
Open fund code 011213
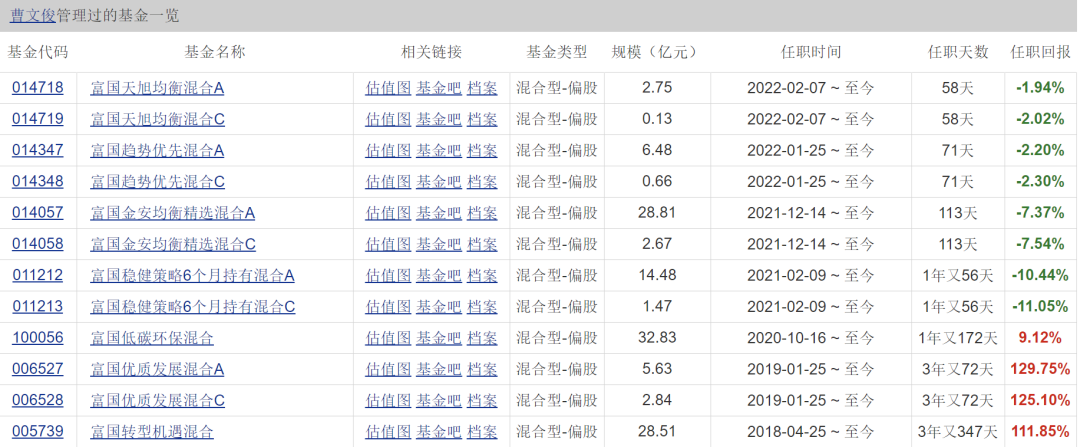coord(37,306)
